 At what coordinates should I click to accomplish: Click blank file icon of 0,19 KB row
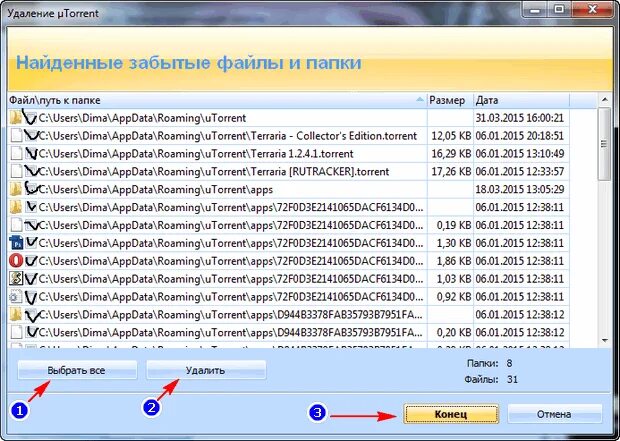coord(16,225)
